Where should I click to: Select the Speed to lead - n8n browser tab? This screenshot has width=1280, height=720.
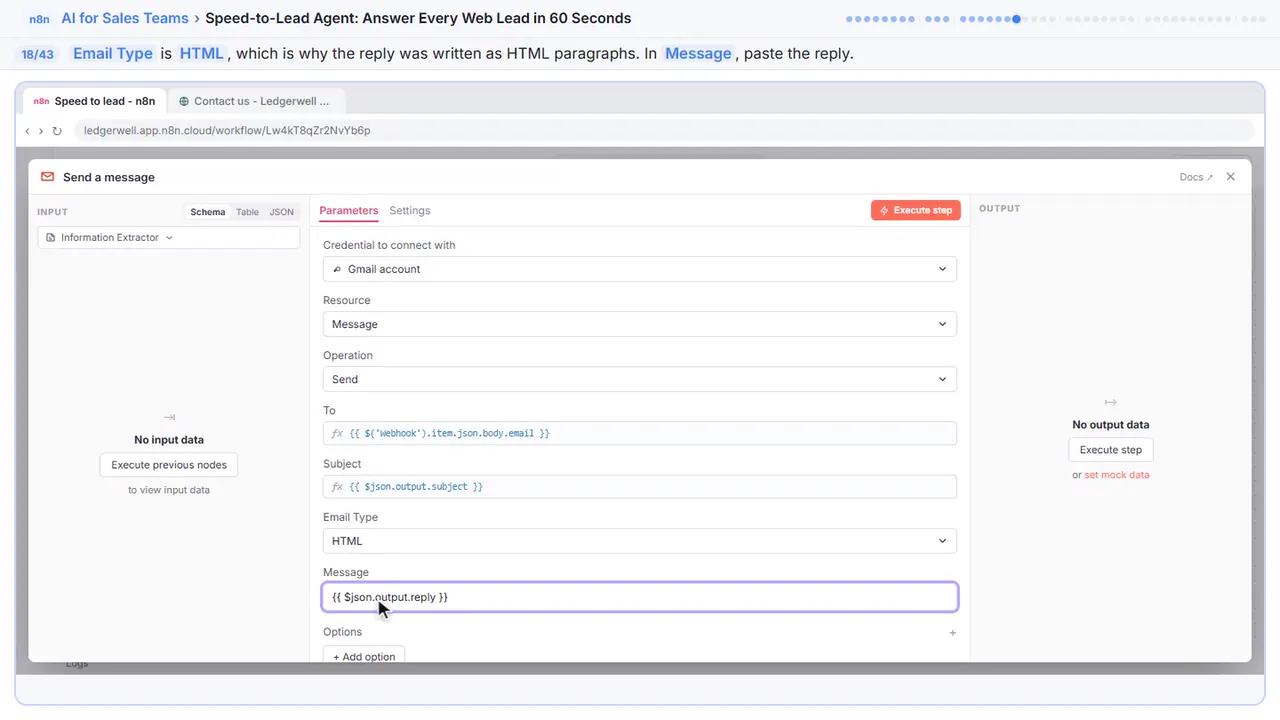tap(95, 101)
